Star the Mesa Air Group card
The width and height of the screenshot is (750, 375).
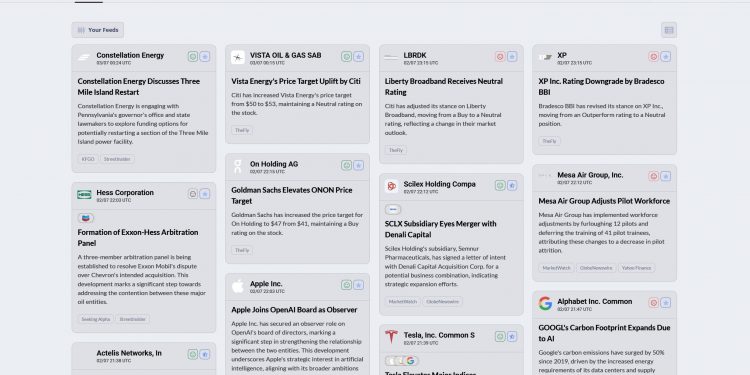666,176
